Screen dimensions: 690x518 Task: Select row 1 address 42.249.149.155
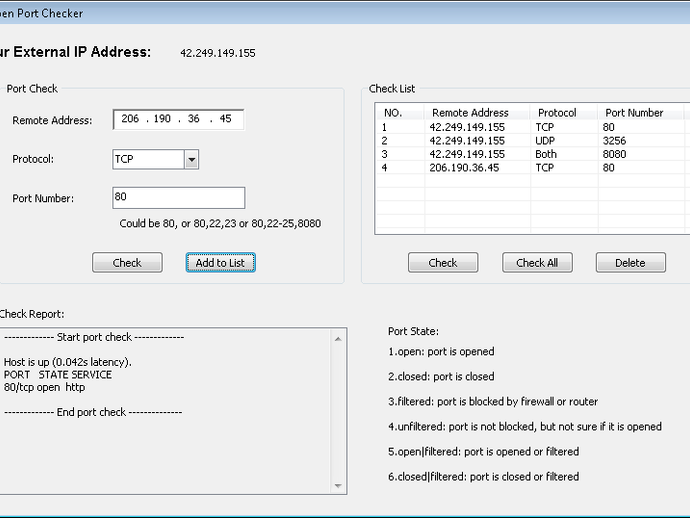(x=467, y=127)
